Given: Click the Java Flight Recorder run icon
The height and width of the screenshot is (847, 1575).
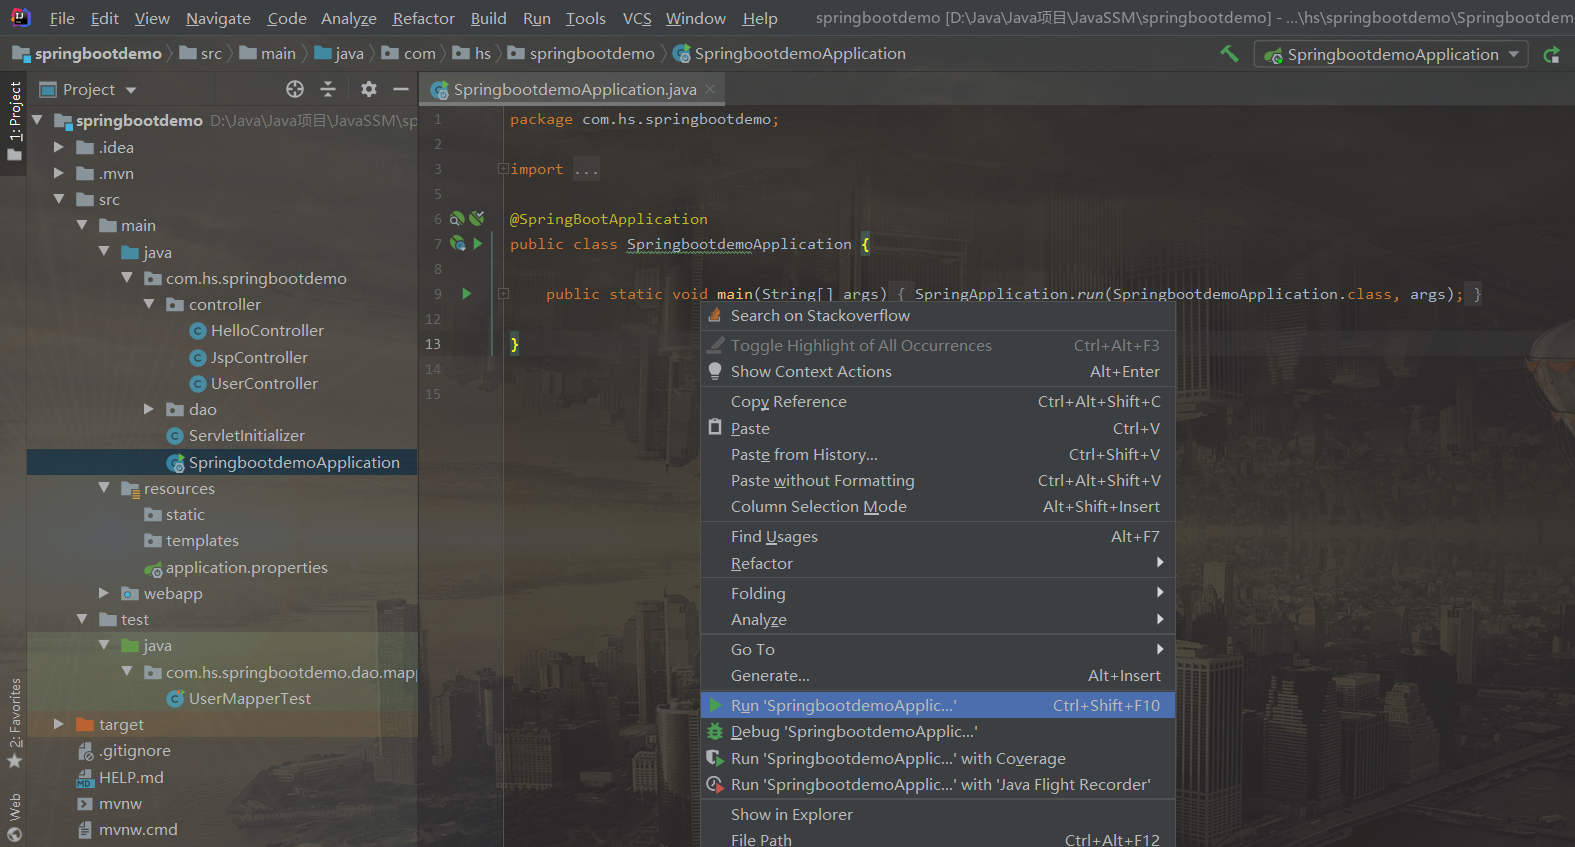Looking at the screenshot, I should tap(715, 784).
